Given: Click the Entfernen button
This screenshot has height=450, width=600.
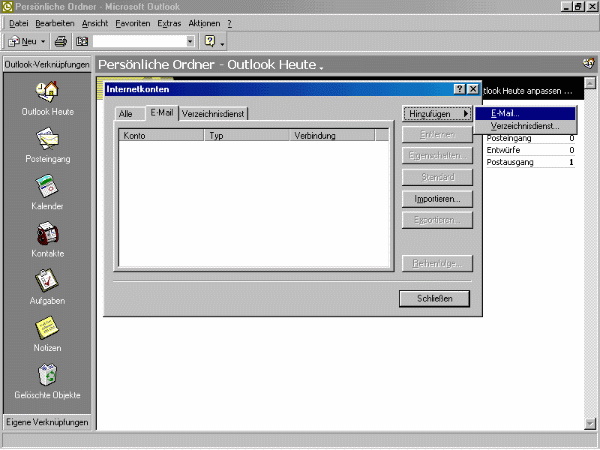Looking at the screenshot, I should [437, 135].
